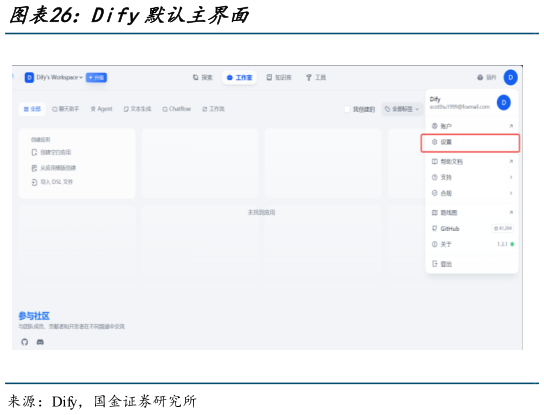This screenshot has width=544, height=415.
Task: Click the blue 升级 upgrade button
Action: coord(96,77)
